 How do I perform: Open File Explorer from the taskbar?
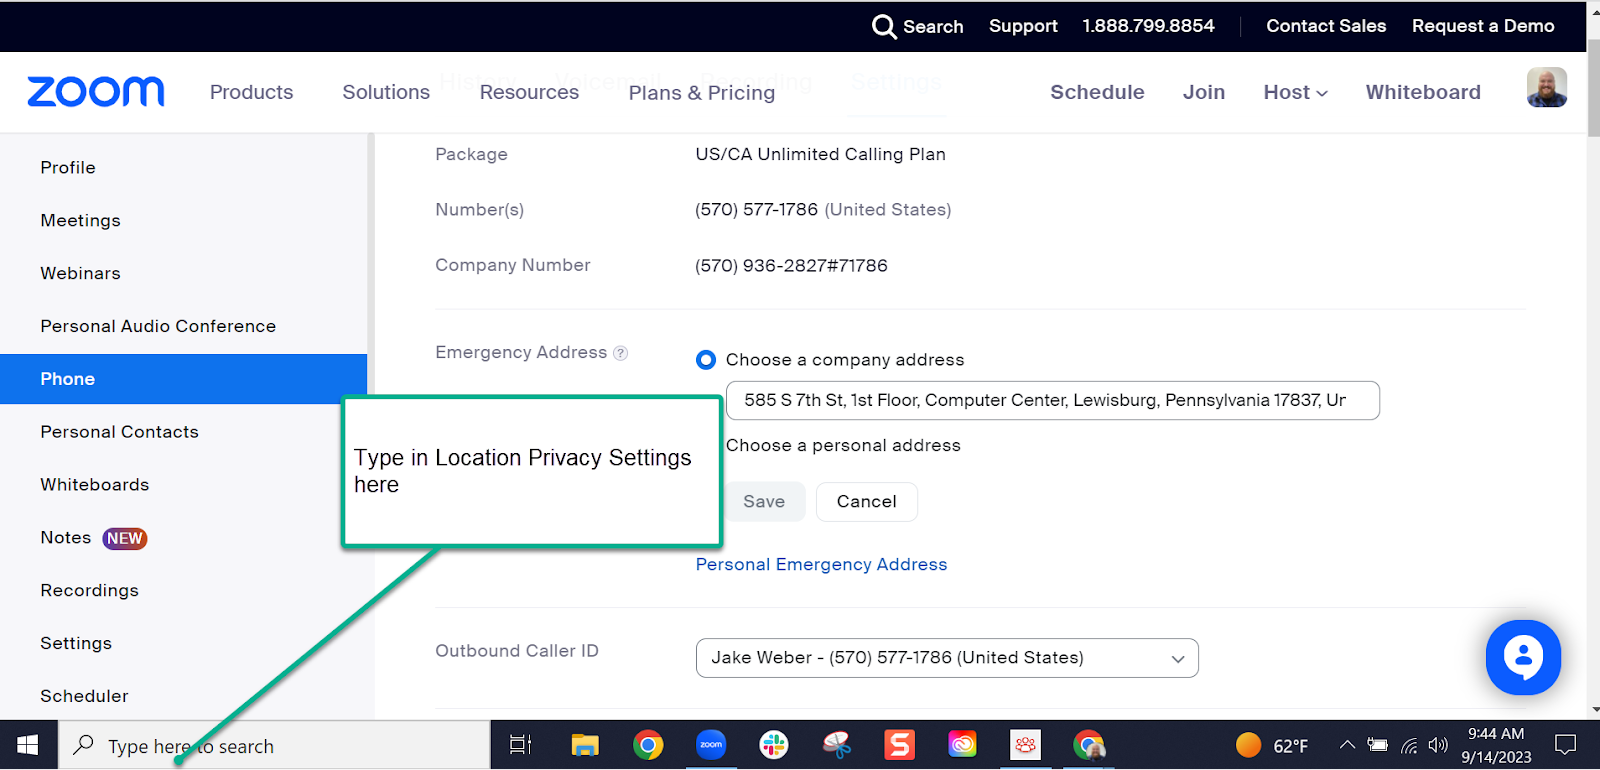(585, 745)
